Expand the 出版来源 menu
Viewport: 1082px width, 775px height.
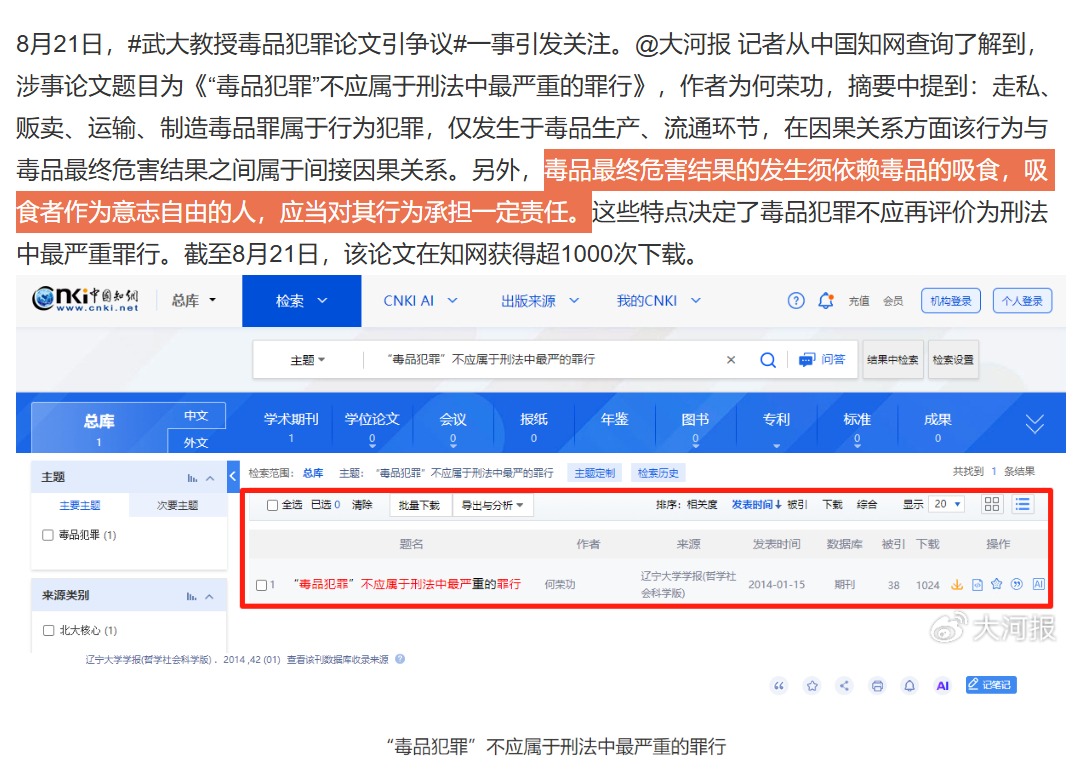[x=540, y=301]
